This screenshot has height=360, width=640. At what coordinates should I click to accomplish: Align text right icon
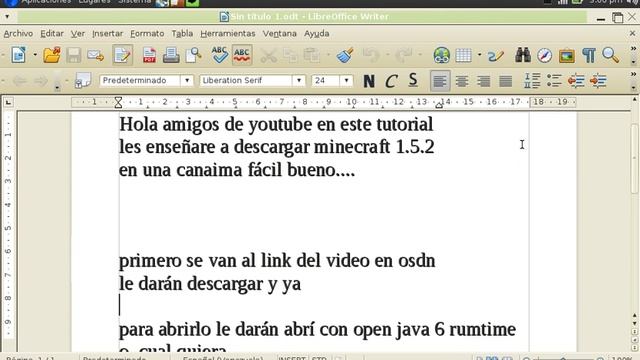[484, 81]
